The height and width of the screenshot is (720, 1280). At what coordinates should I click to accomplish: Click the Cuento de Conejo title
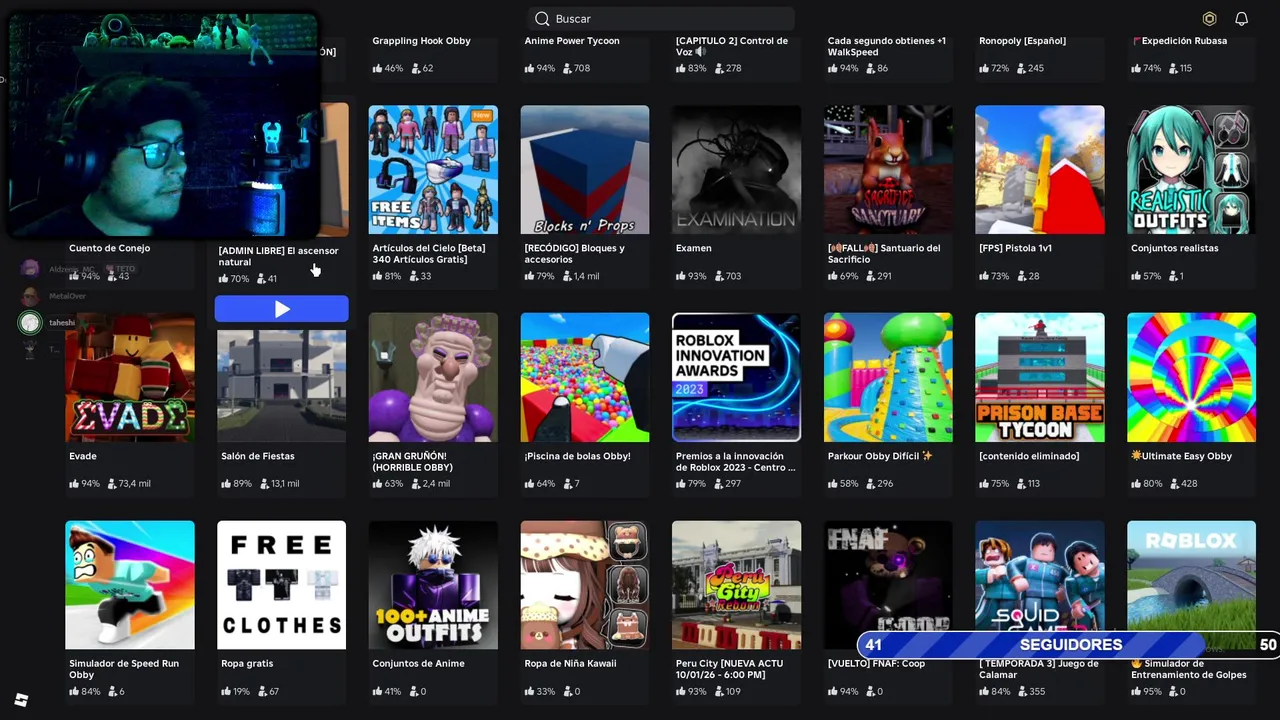[109, 248]
